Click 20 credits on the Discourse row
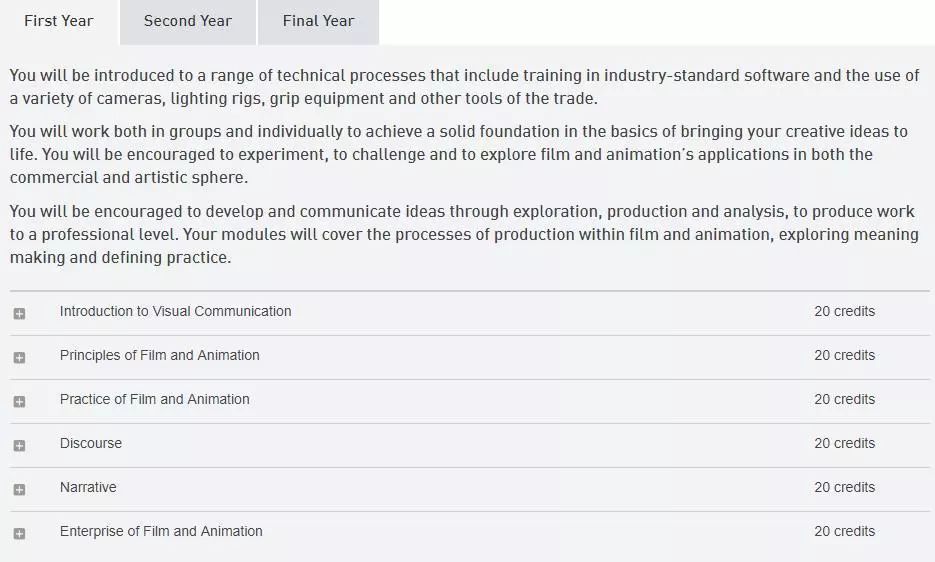Image resolution: width=935 pixels, height=562 pixels. pyautogui.click(x=844, y=443)
